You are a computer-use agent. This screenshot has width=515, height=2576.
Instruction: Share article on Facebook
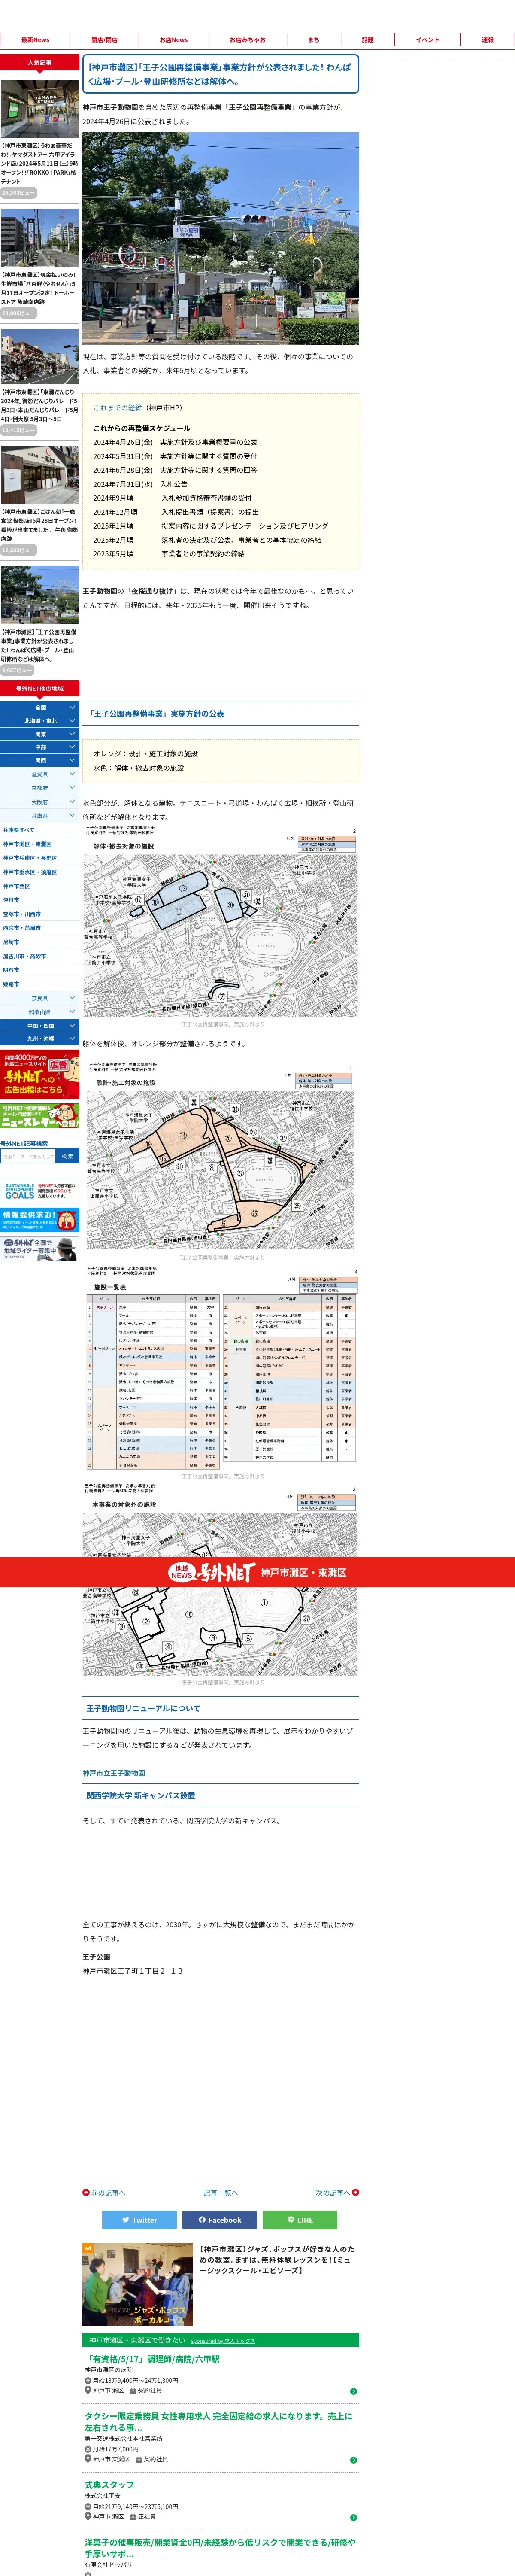click(x=220, y=2220)
